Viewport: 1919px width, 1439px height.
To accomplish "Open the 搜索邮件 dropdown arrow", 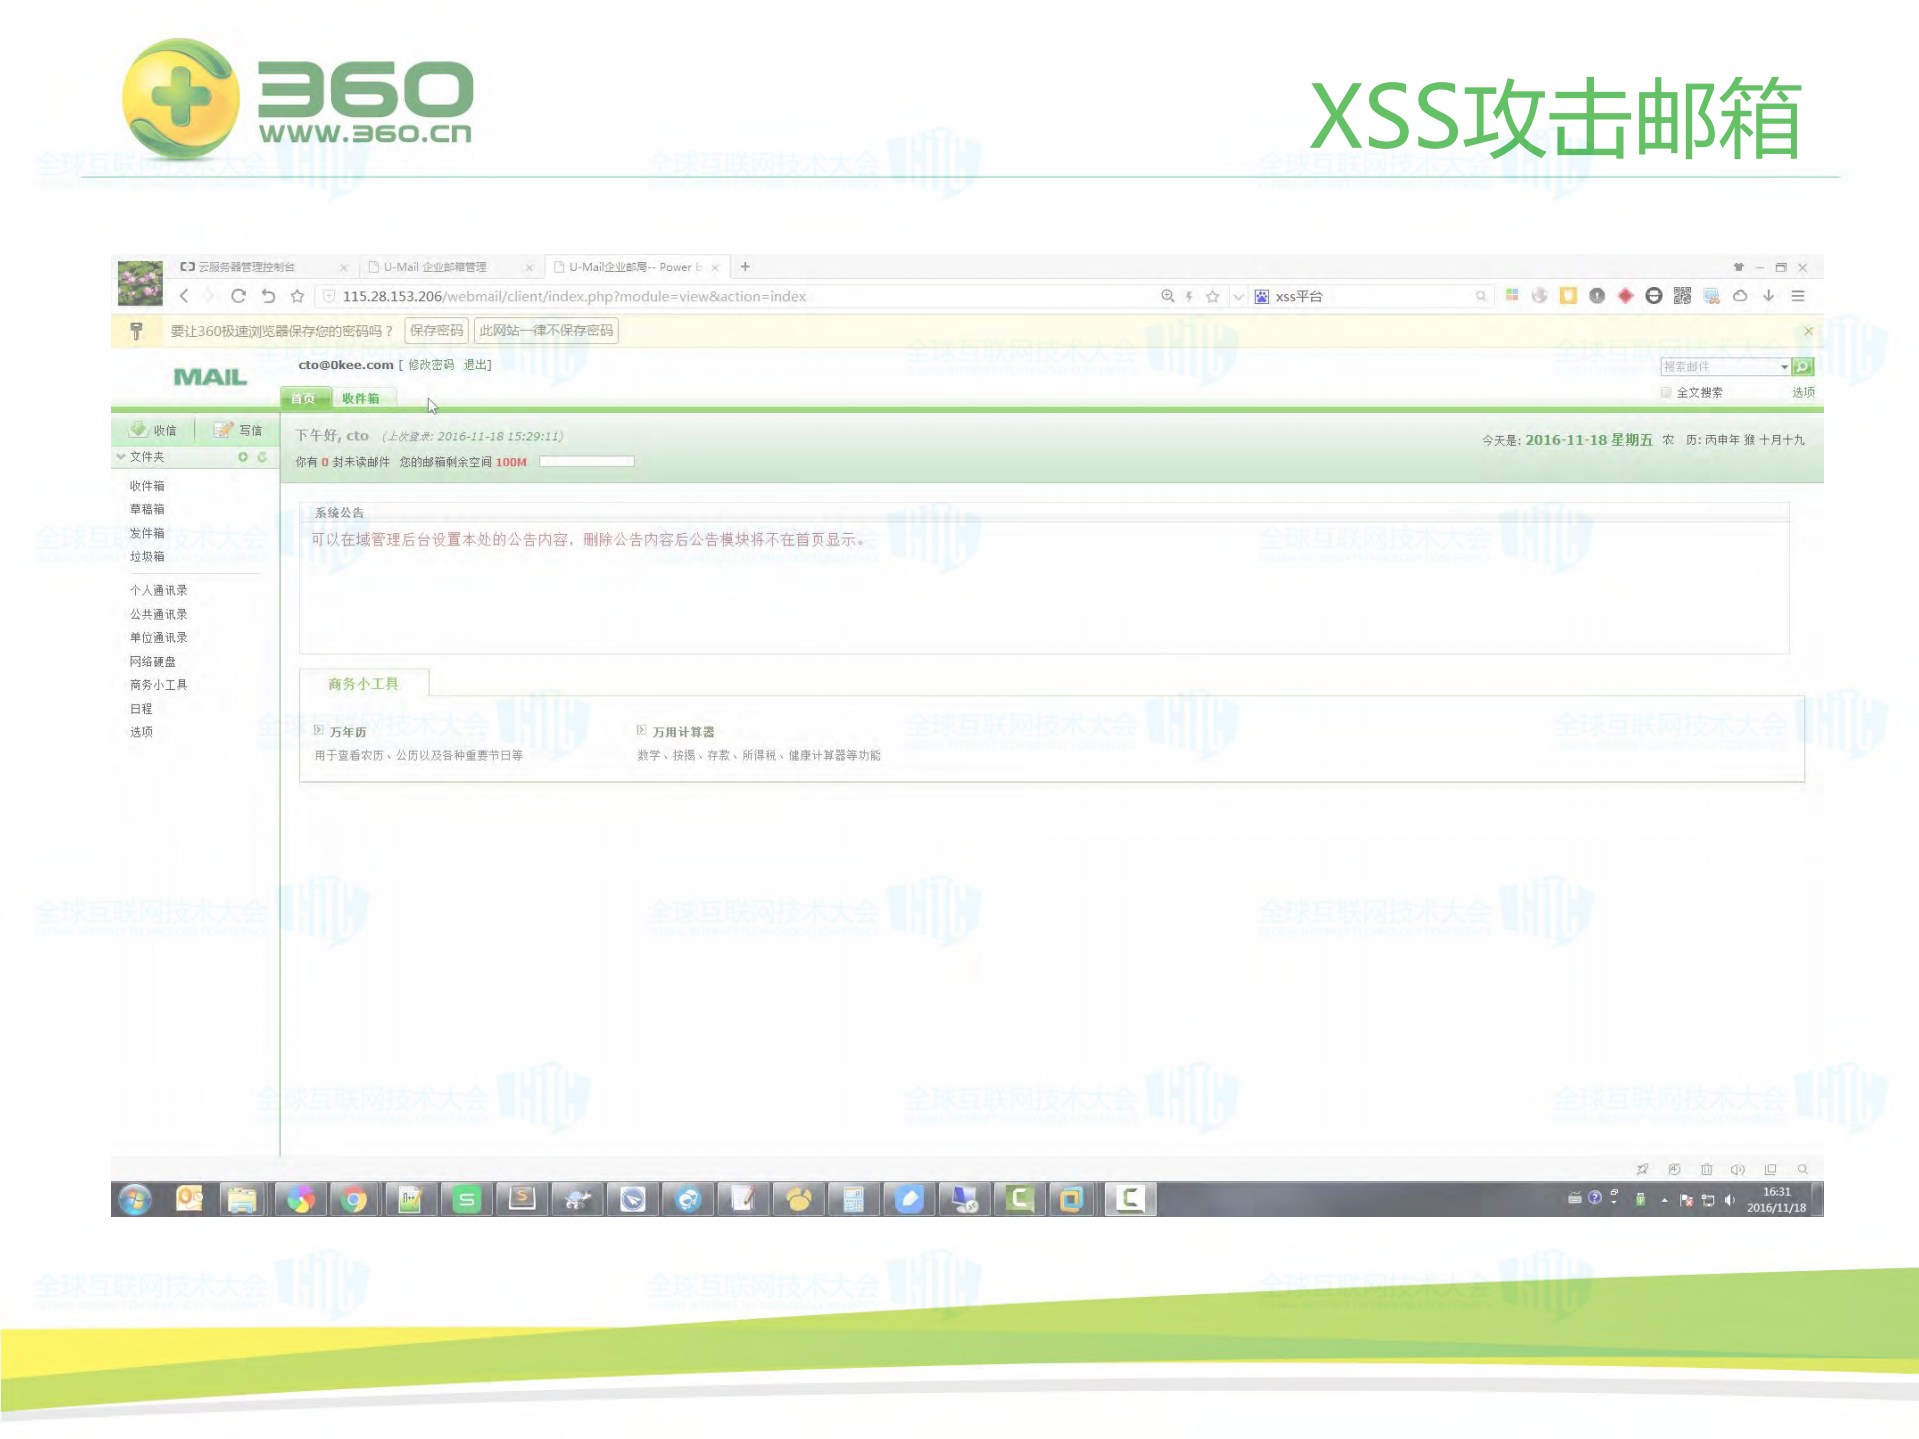I will [1784, 368].
